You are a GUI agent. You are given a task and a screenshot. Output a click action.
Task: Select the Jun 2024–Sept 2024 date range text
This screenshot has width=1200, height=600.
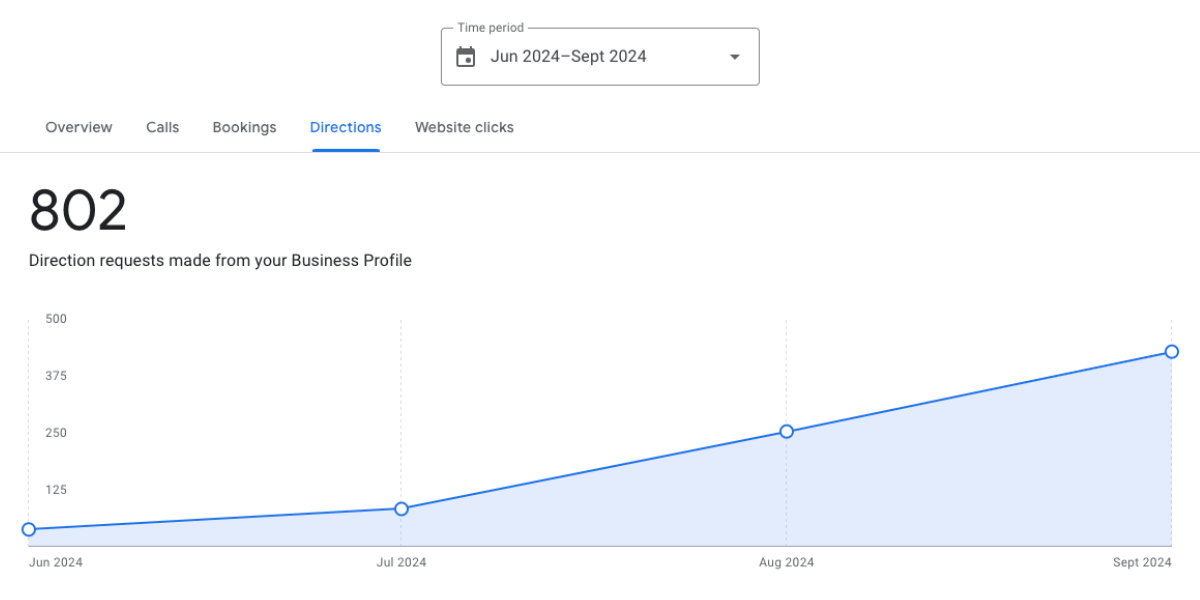click(x=568, y=57)
